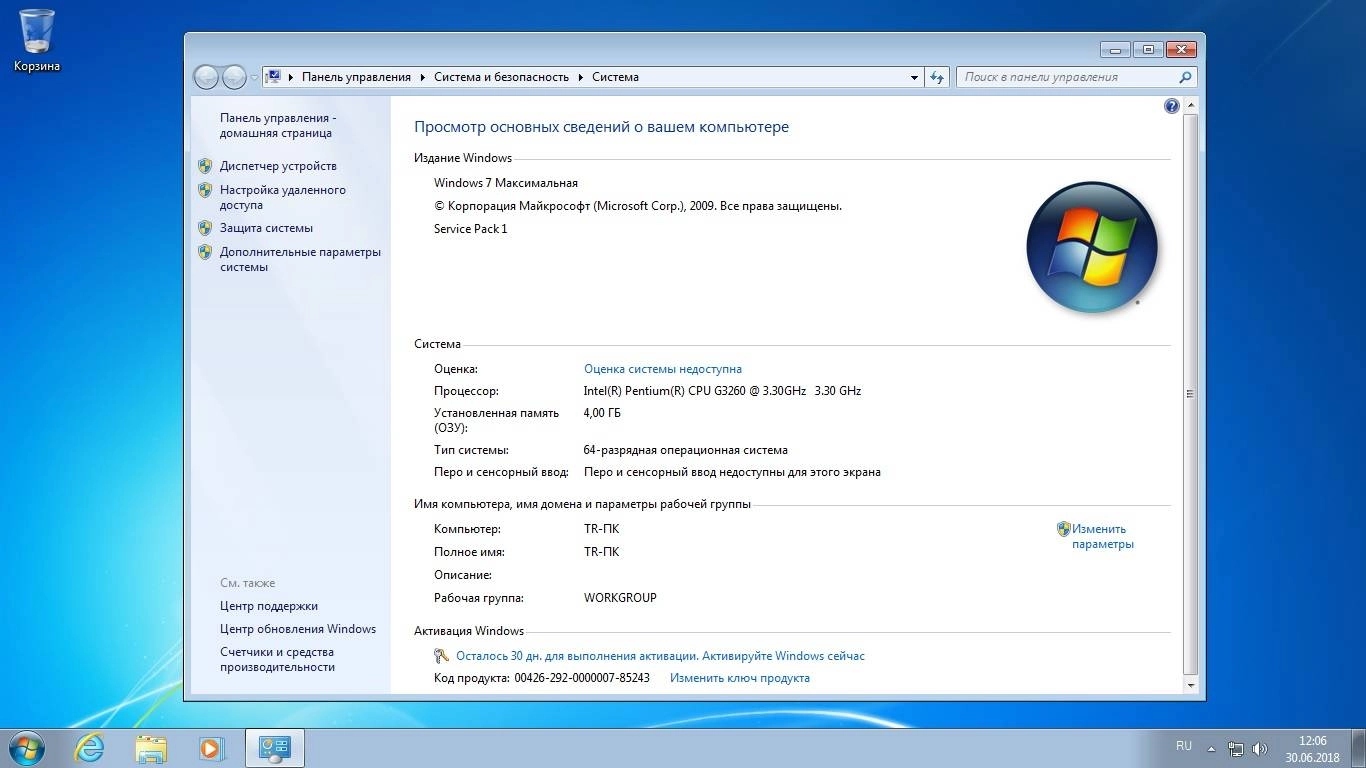The height and width of the screenshot is (768, 1366).
Task: Open the address bar history dropdown
Action: [x=914, y=77]
